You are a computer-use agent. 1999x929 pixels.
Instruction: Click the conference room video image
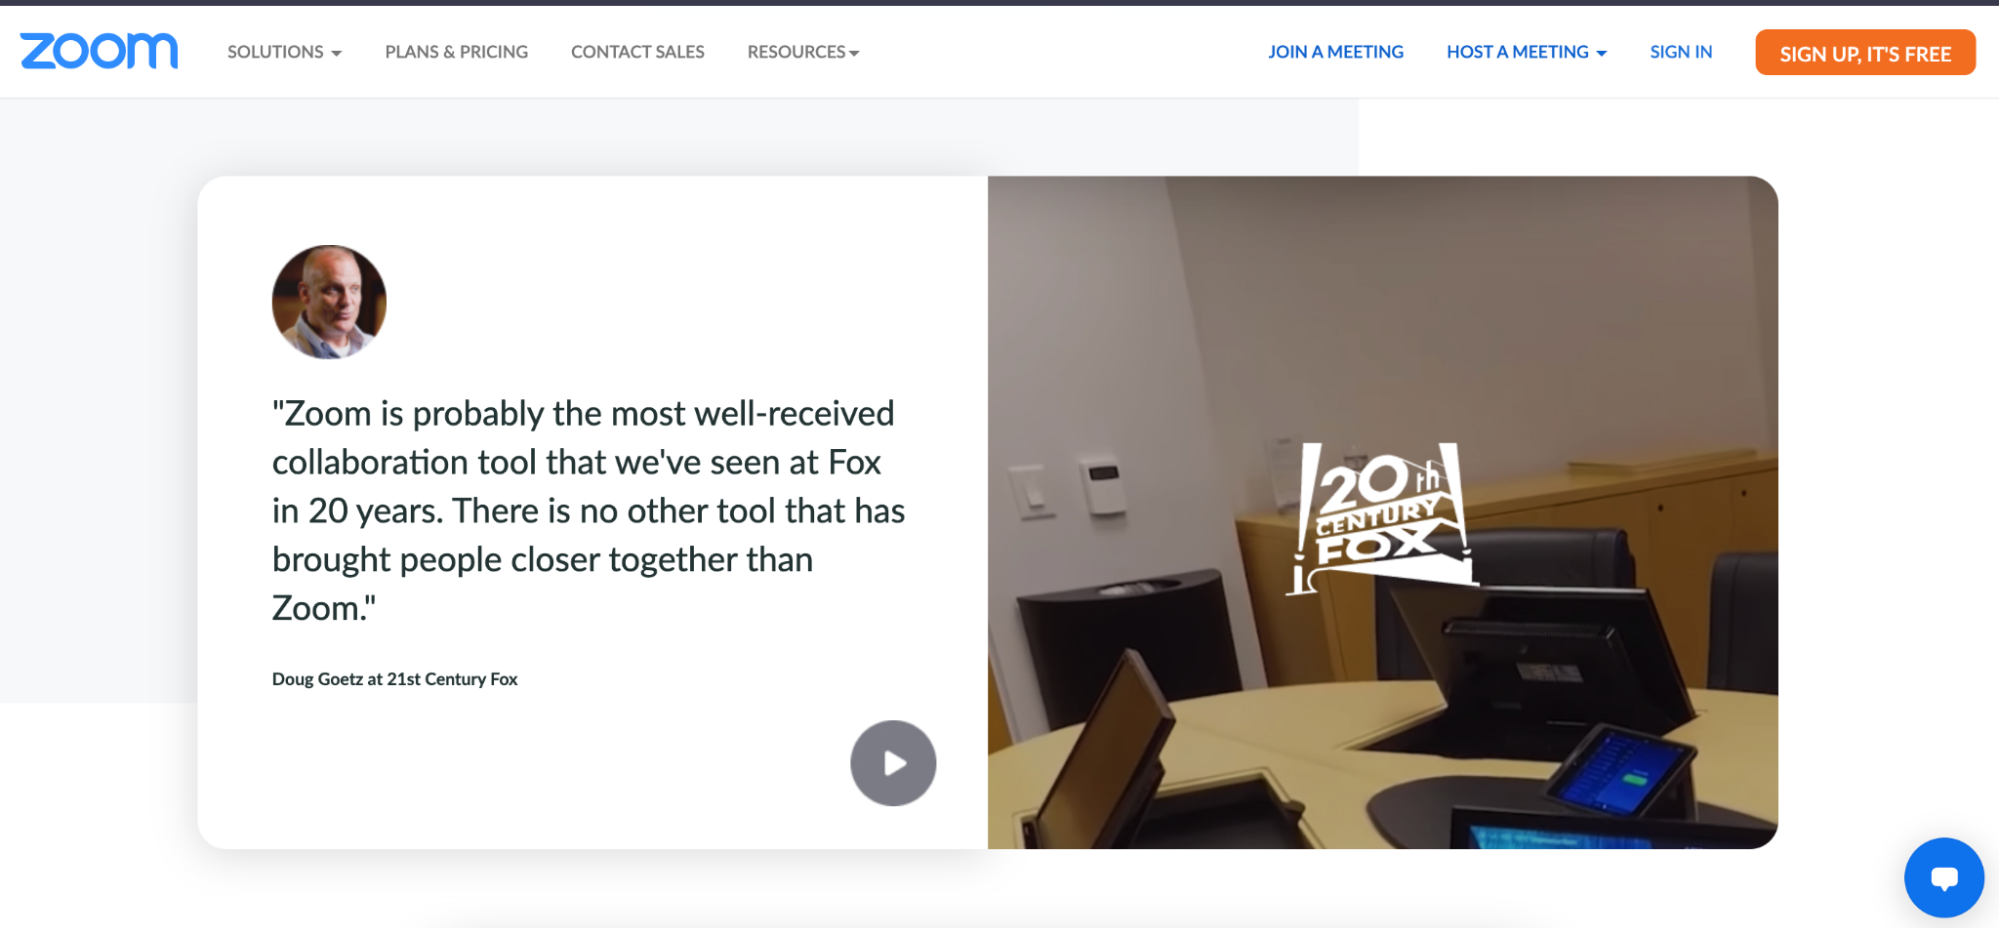1382,512
